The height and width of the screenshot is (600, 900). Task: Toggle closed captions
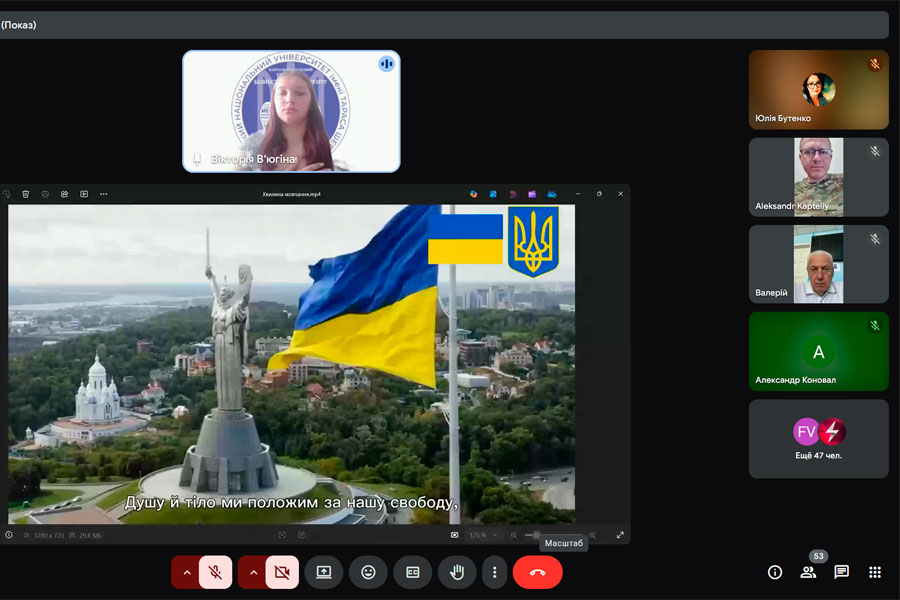click(x=413, y=572)
